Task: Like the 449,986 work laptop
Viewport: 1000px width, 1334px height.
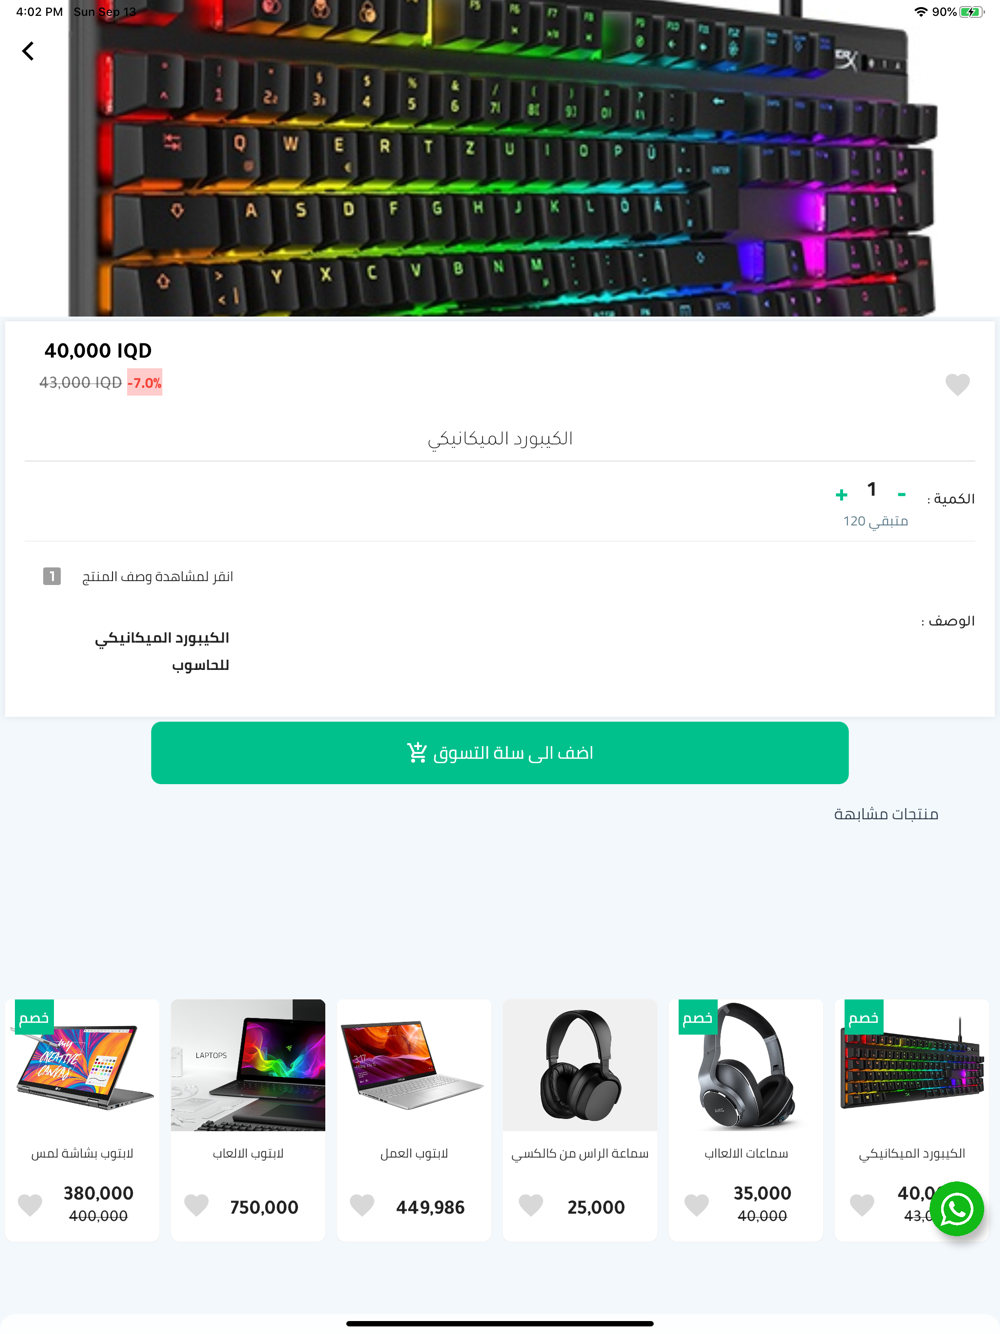Action: click(362, 1205)
